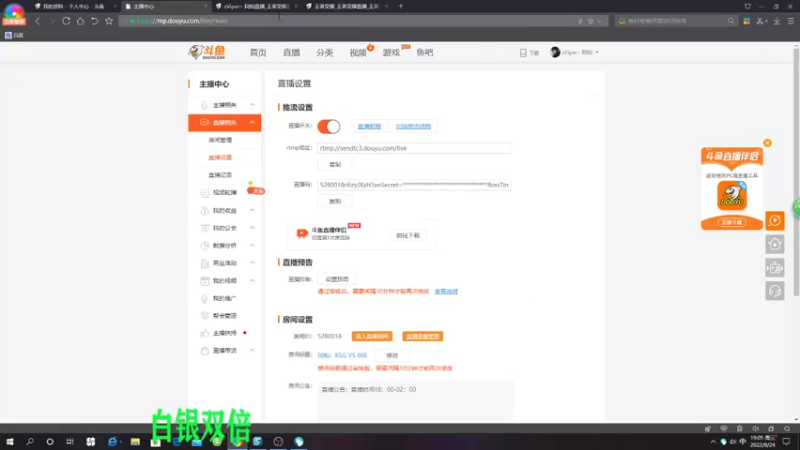The height and width of the screenshot is (450, 800).
Task: Close the floating 斗鱼直播伴侣 promo
Action: (767, 143)
